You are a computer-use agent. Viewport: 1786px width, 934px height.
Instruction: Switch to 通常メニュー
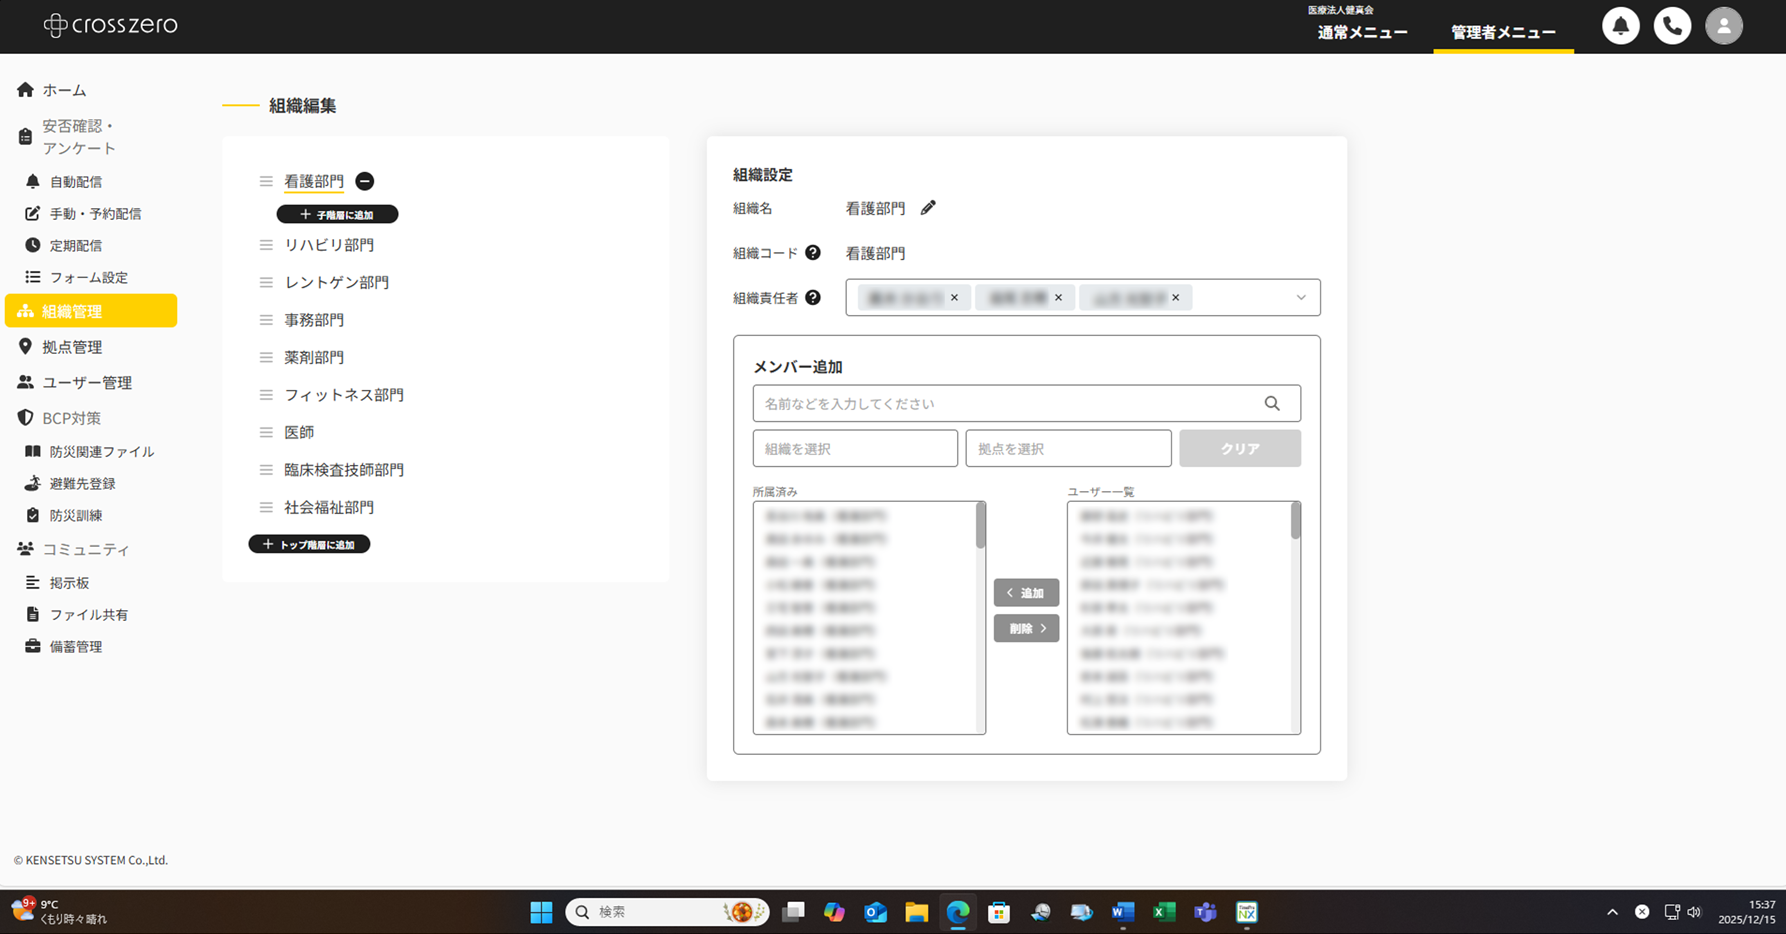pyautogui.click(x=1362, y=32)
